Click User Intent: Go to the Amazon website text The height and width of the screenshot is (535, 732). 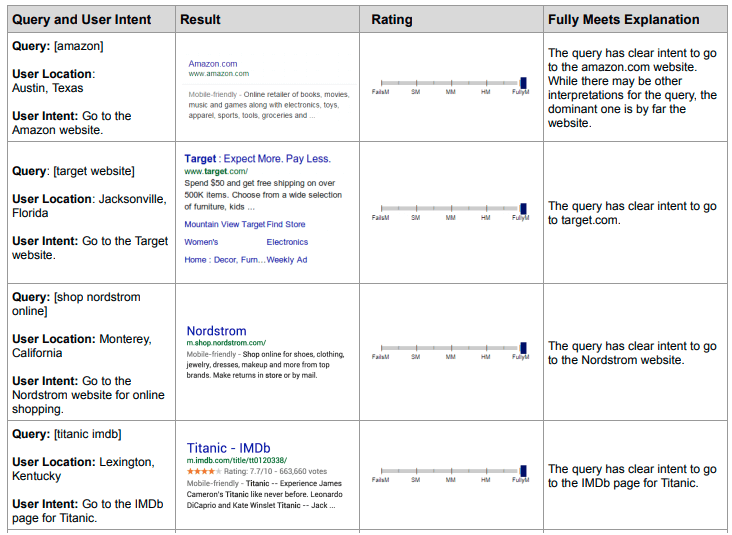coord(72,123)
